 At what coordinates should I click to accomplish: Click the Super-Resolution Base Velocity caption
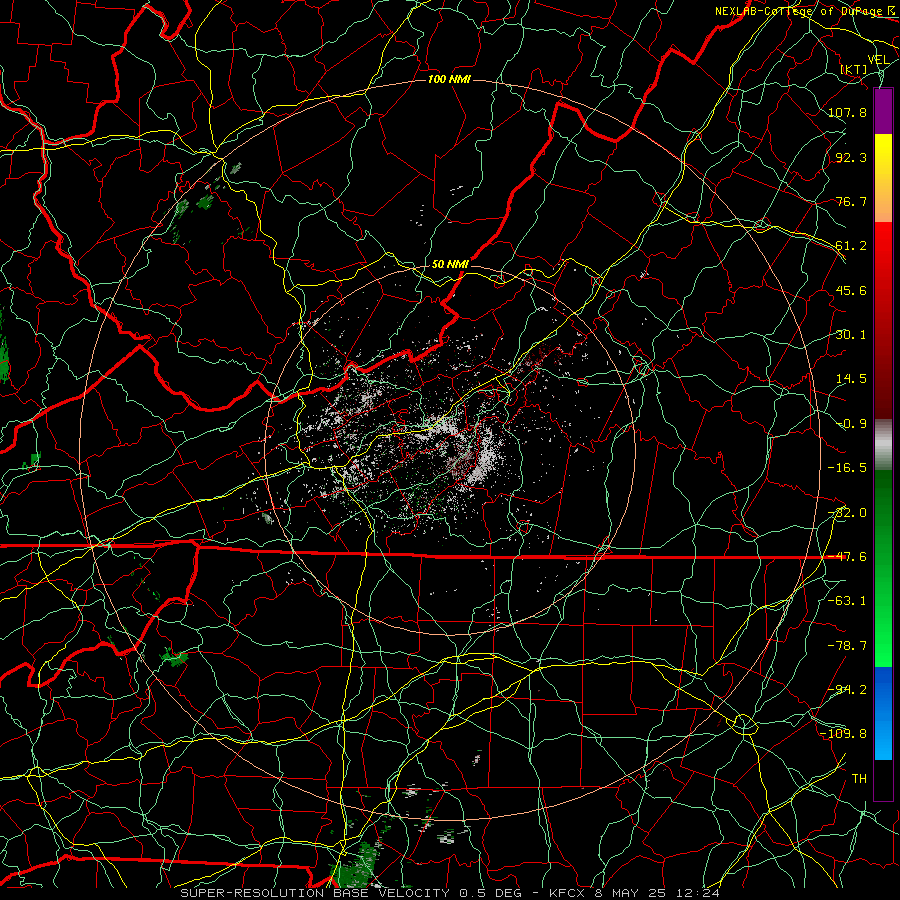(x=450, y=893)
